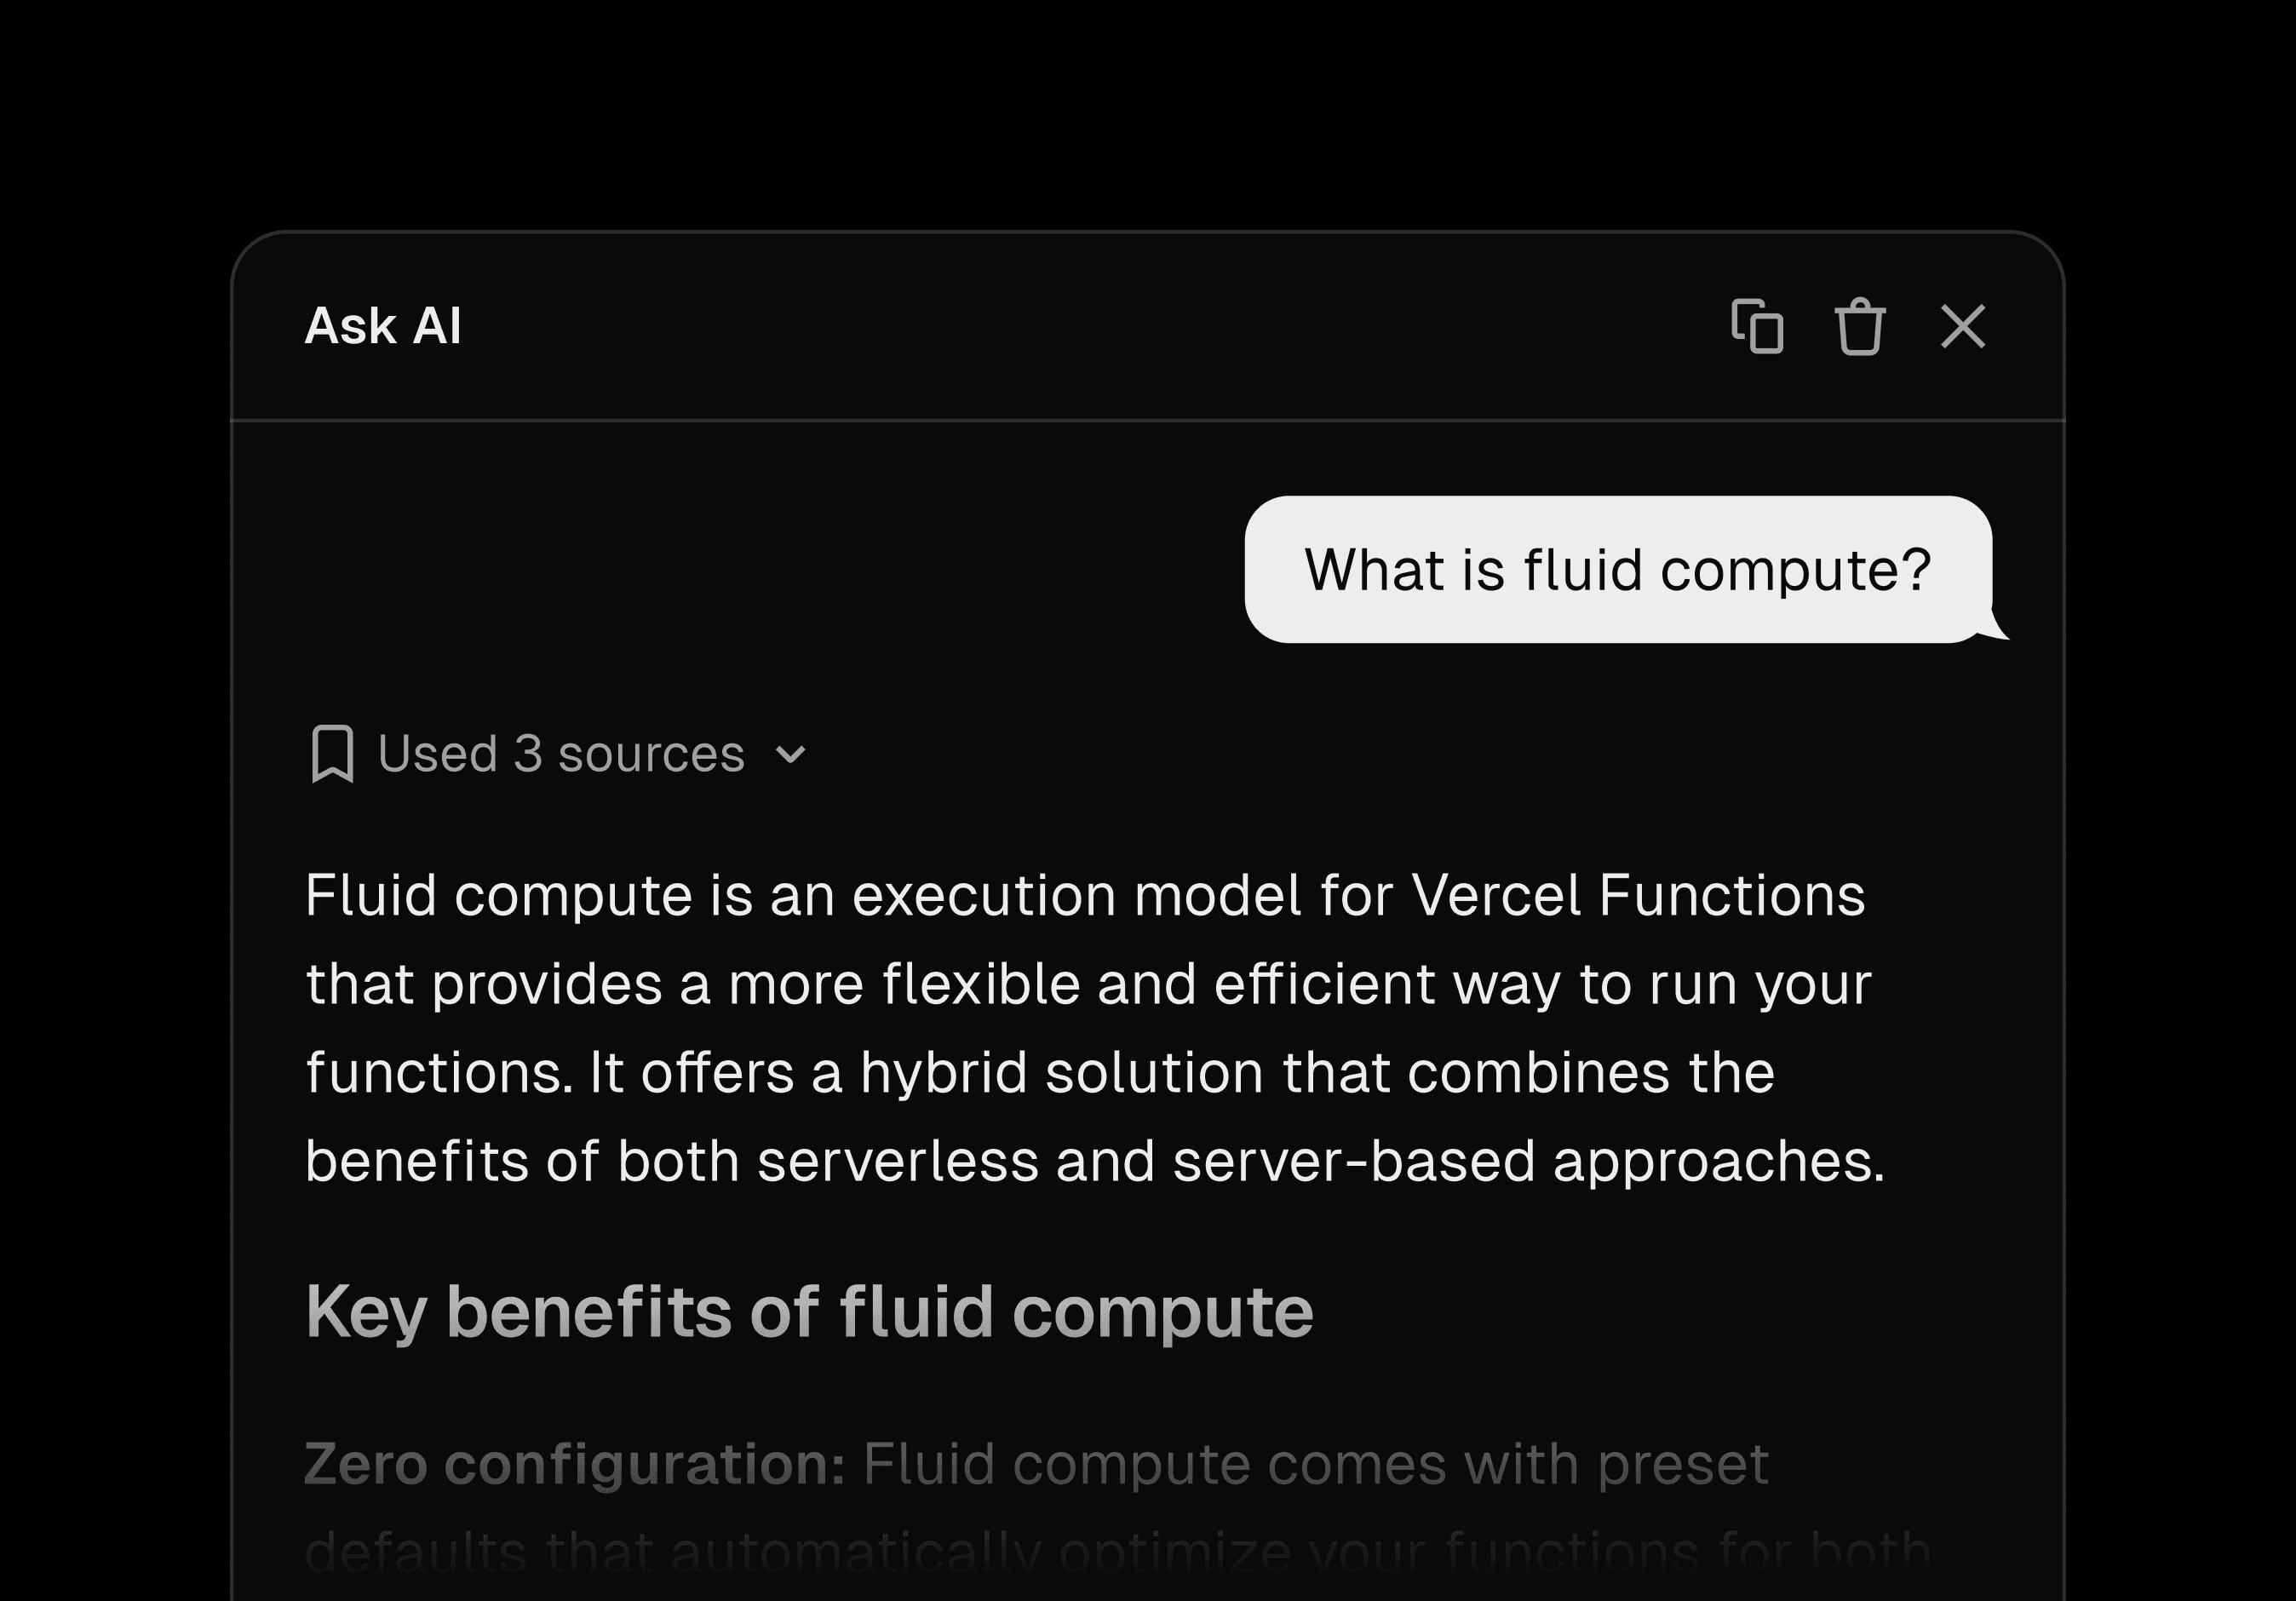This screenshot has width=2296, height=1601.
Task: Click the bookmark icon beside sources
Action: [x=332, y=754]
